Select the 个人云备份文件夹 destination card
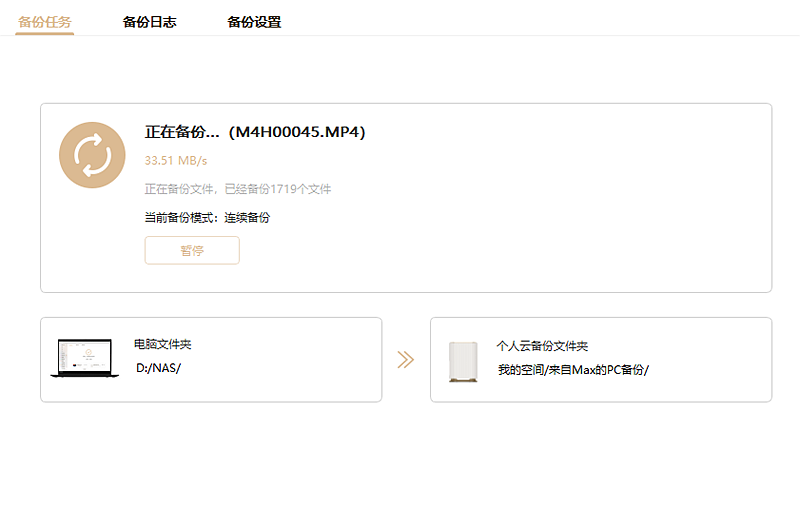Screen dimensions: 800x510 pos(601,360)
